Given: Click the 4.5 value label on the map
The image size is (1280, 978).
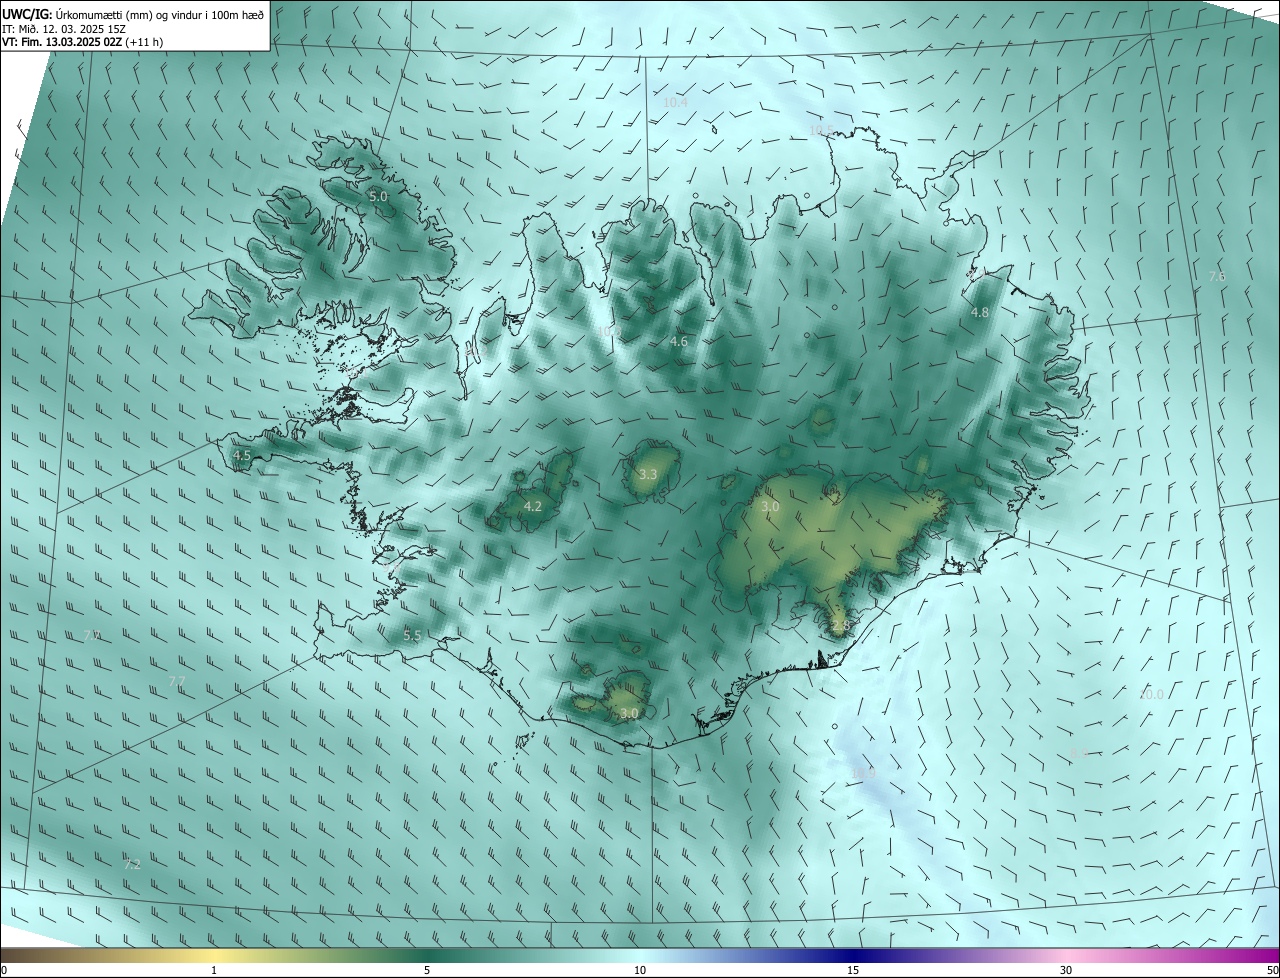Looking at the screenshot, I should 242,455.
